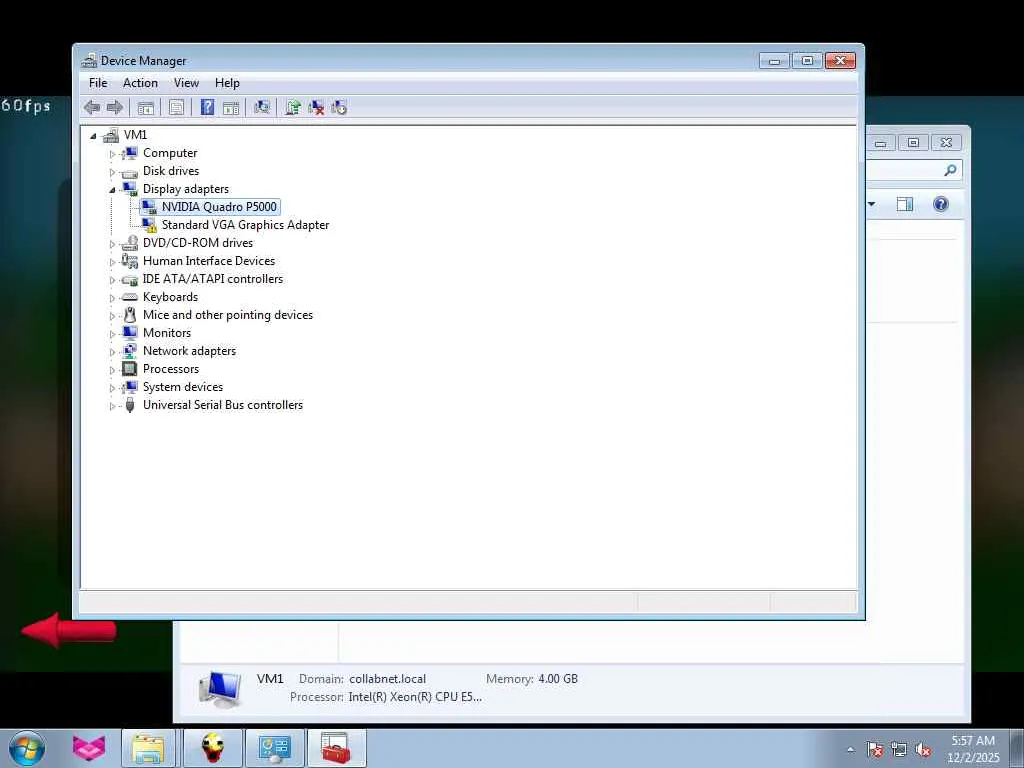This screenshot has width=1024, height=768.
Task: Click search magnifier in background Explorer window
Action: pyautogui.click(x=950, y=170)
